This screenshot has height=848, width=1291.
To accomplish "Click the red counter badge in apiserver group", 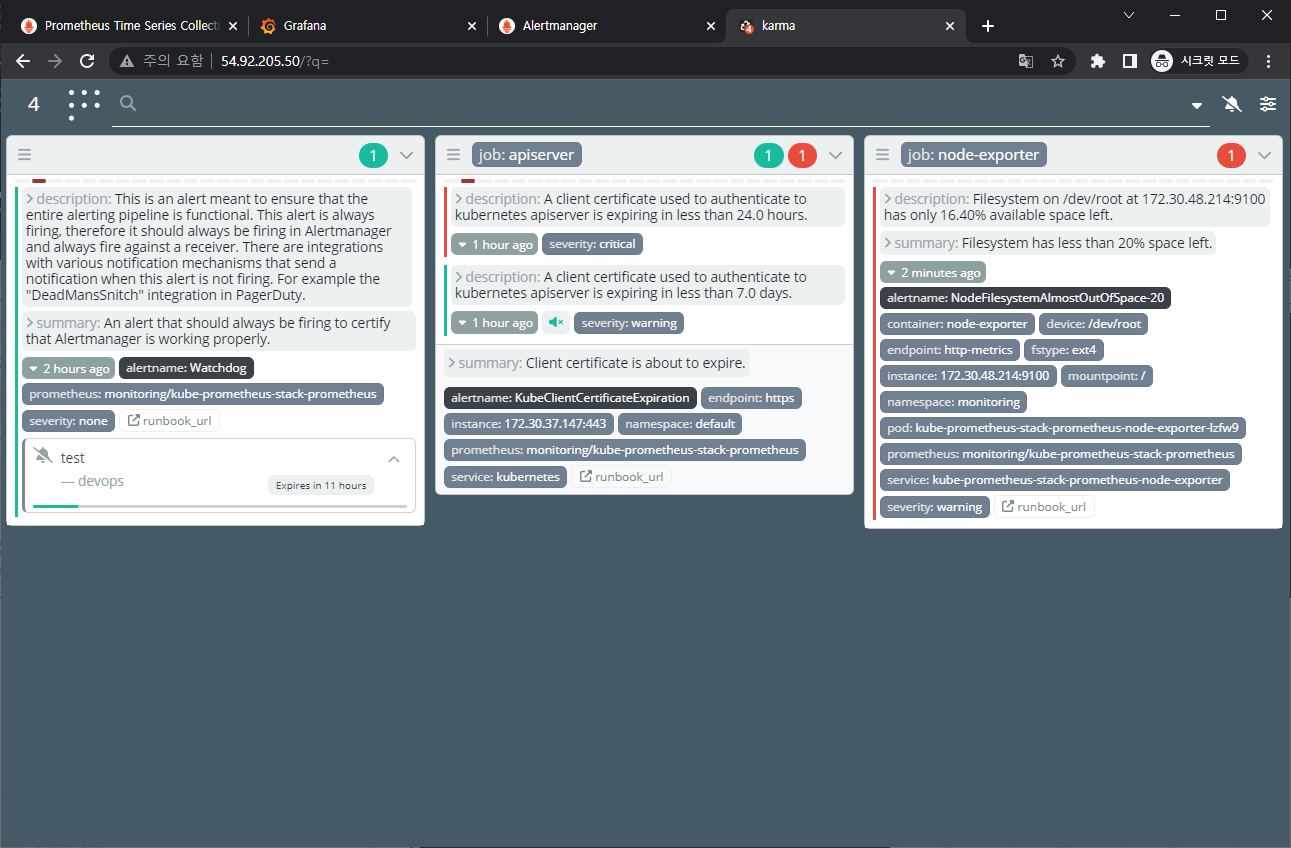I will pos(802,155).
